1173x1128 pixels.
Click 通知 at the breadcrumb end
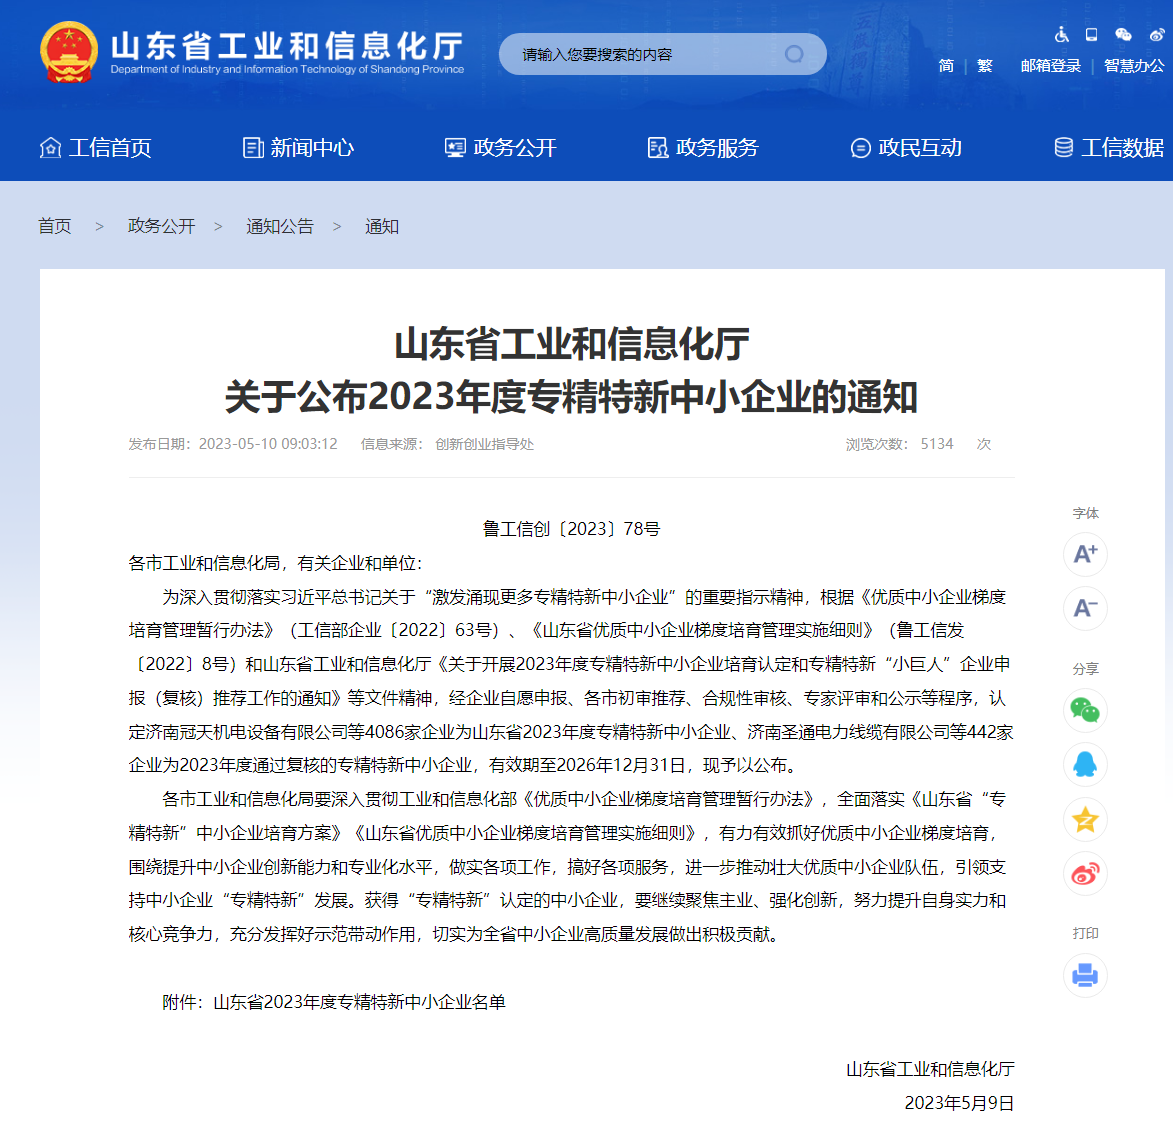[382, 226]
